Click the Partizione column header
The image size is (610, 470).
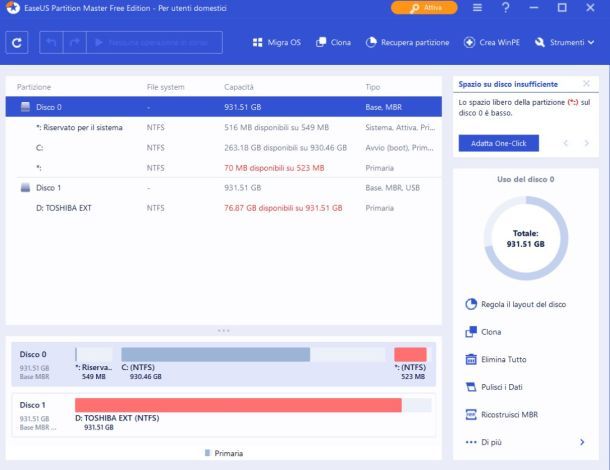(x=34, y=87)
